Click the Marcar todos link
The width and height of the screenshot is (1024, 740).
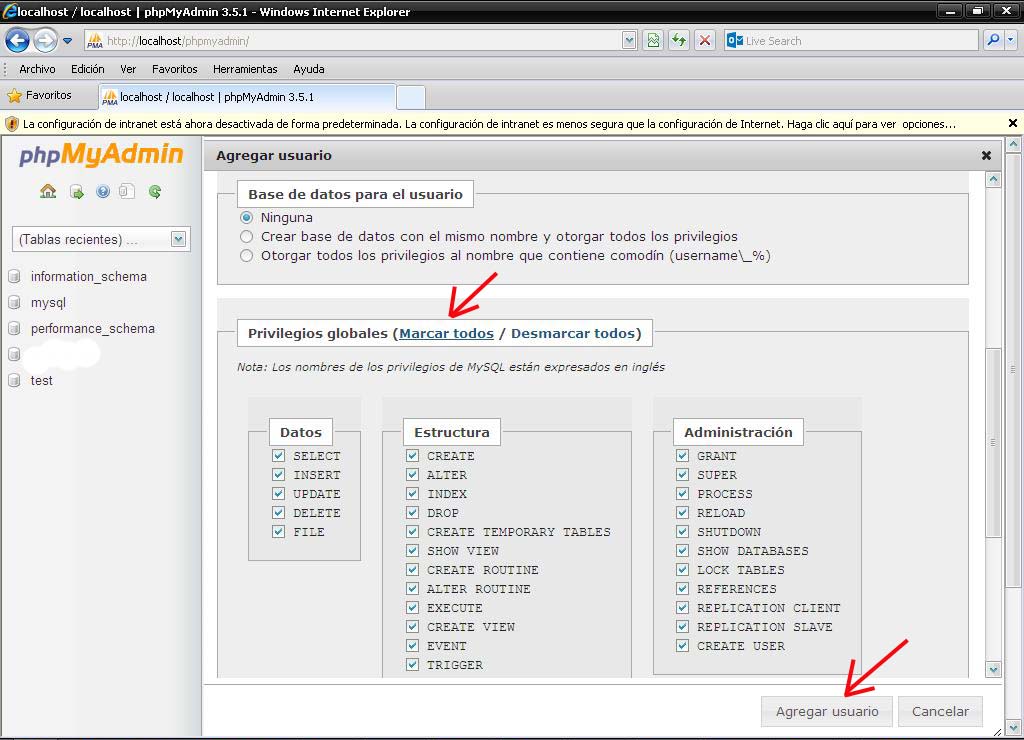[447, 333]
